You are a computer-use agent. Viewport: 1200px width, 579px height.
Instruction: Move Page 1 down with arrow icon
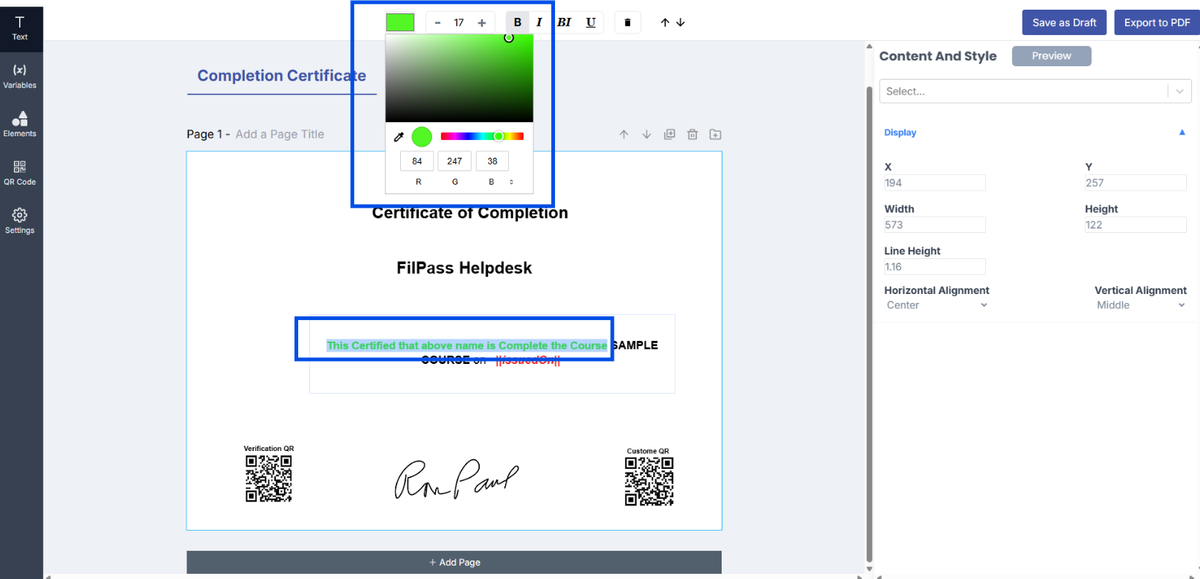tap(646, 134)
